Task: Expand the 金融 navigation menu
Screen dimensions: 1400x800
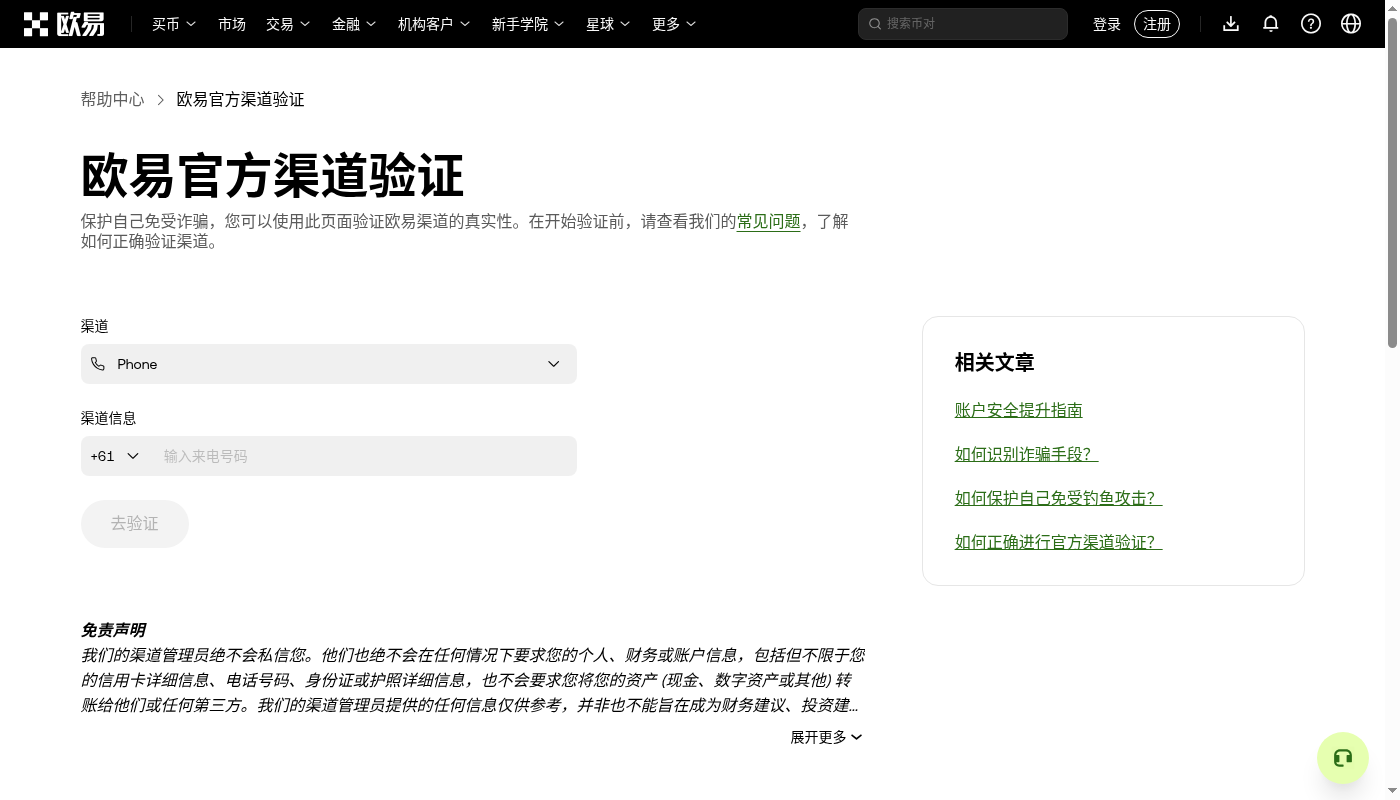Action: tap(354, 24)
